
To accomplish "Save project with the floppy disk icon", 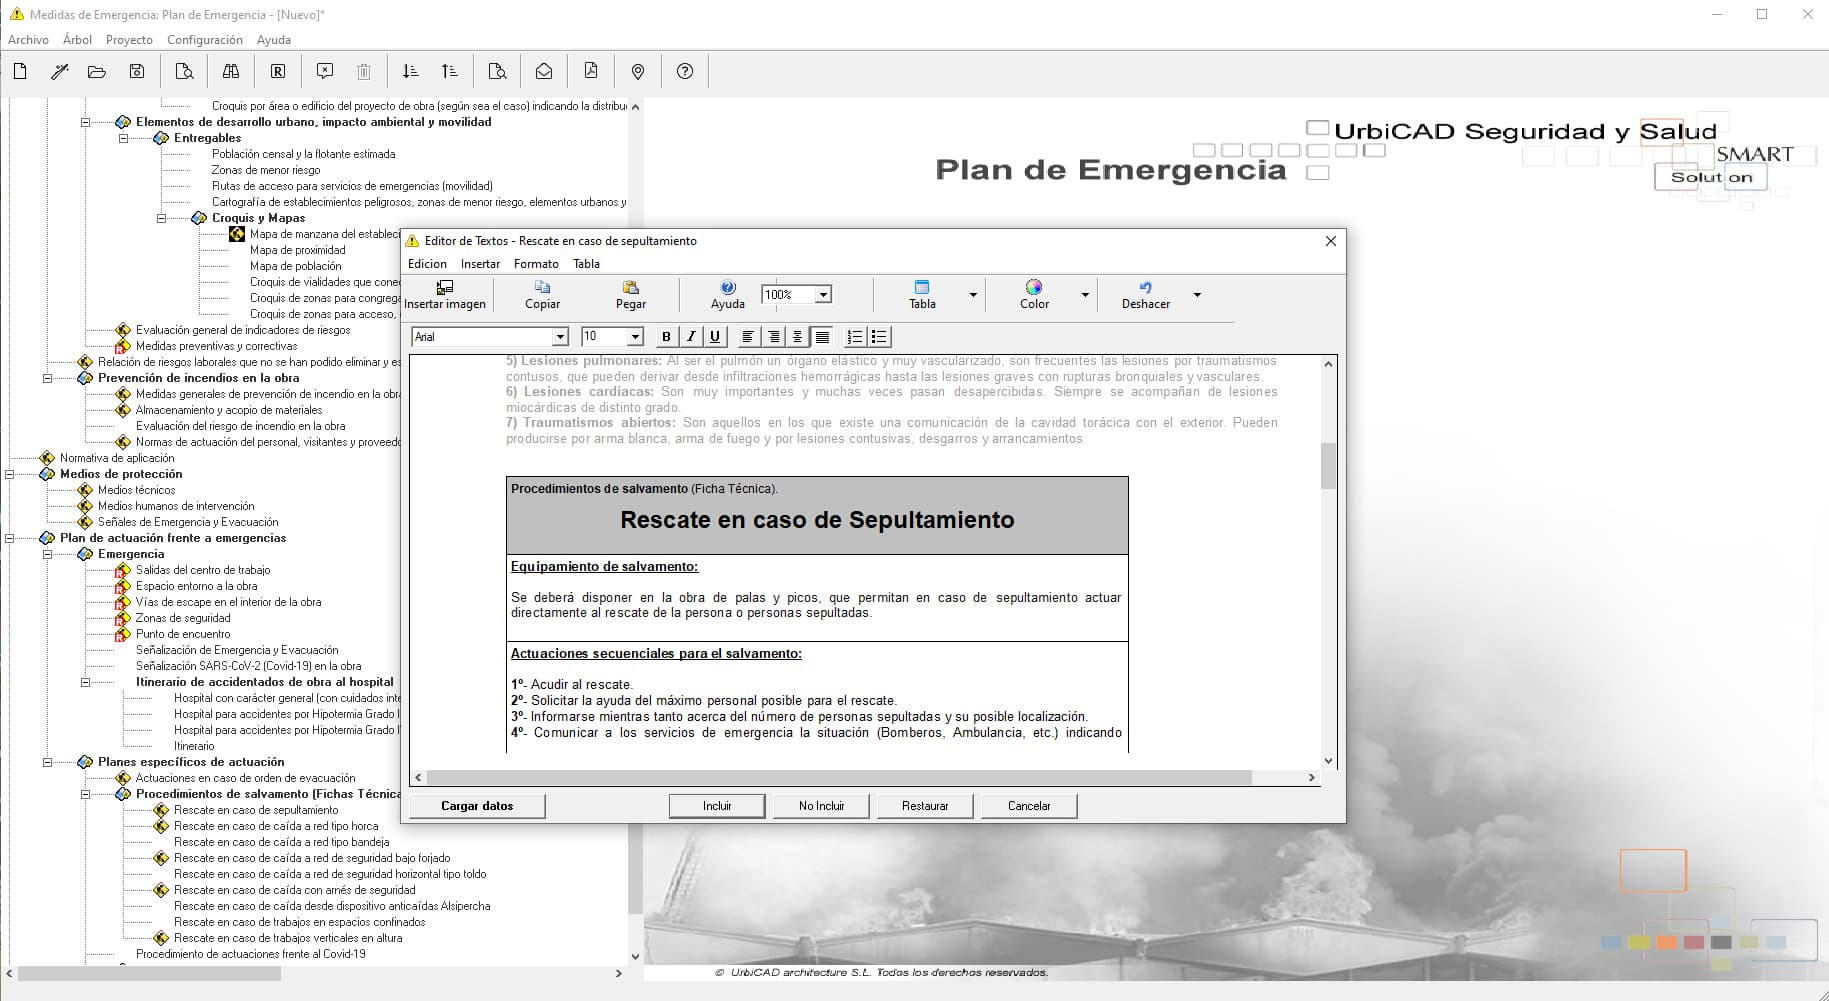I will 137,71.
